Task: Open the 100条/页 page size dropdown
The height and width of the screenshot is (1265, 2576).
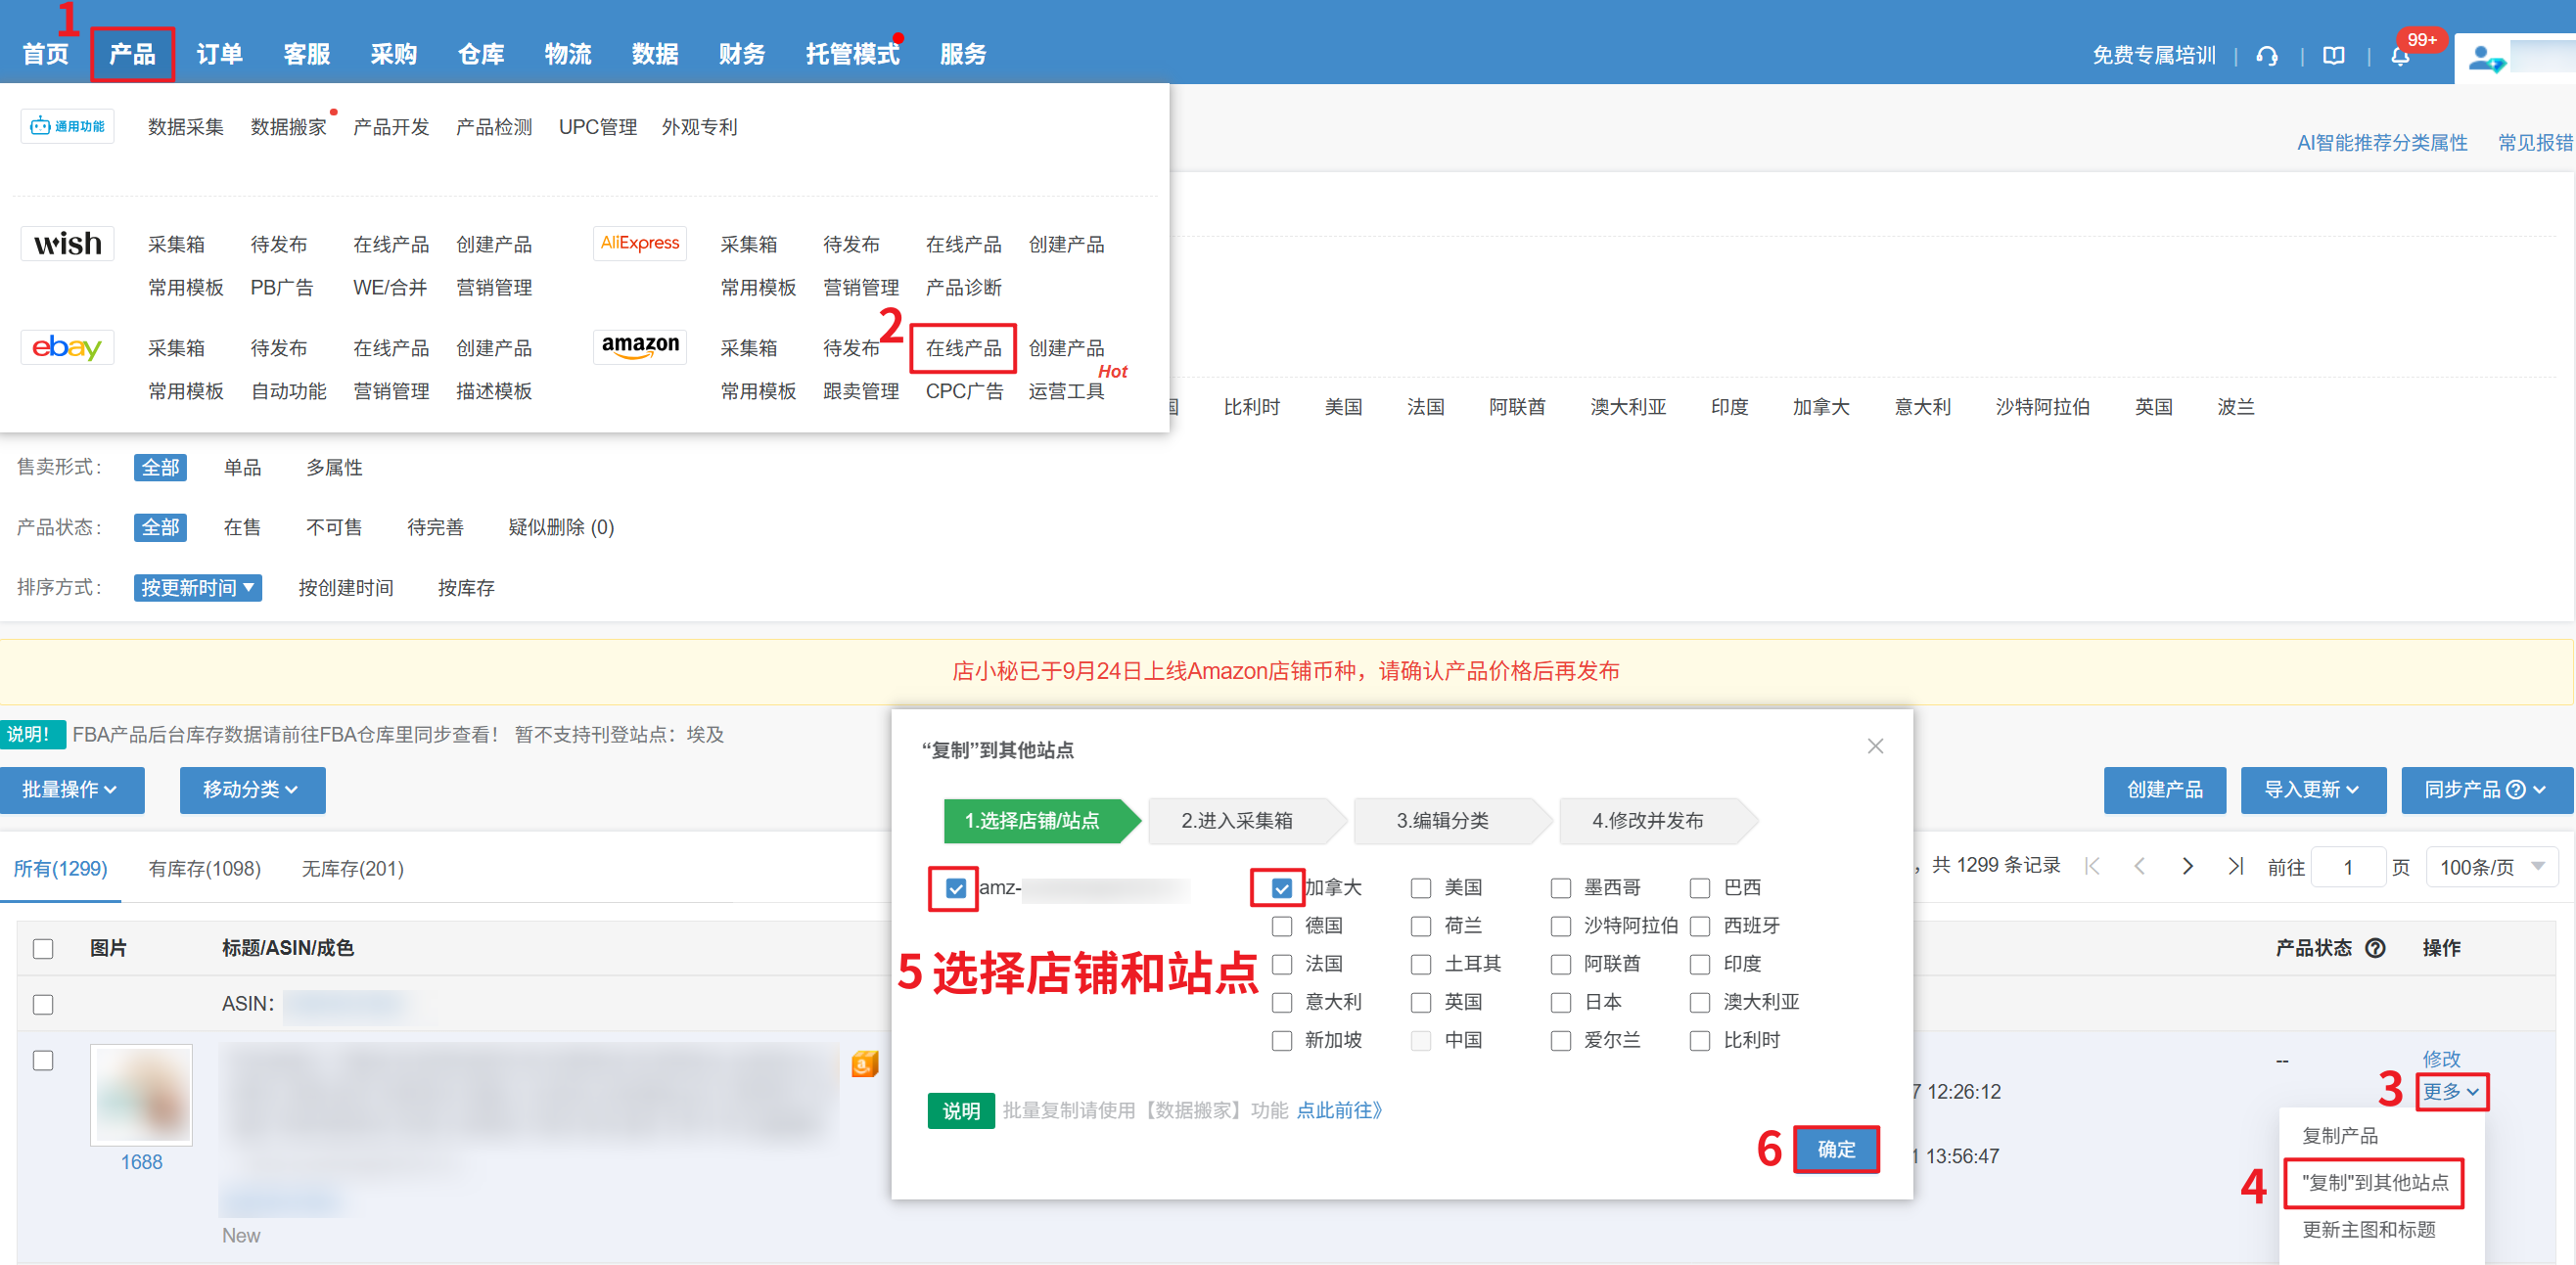Action: [x=2491, y=867]
